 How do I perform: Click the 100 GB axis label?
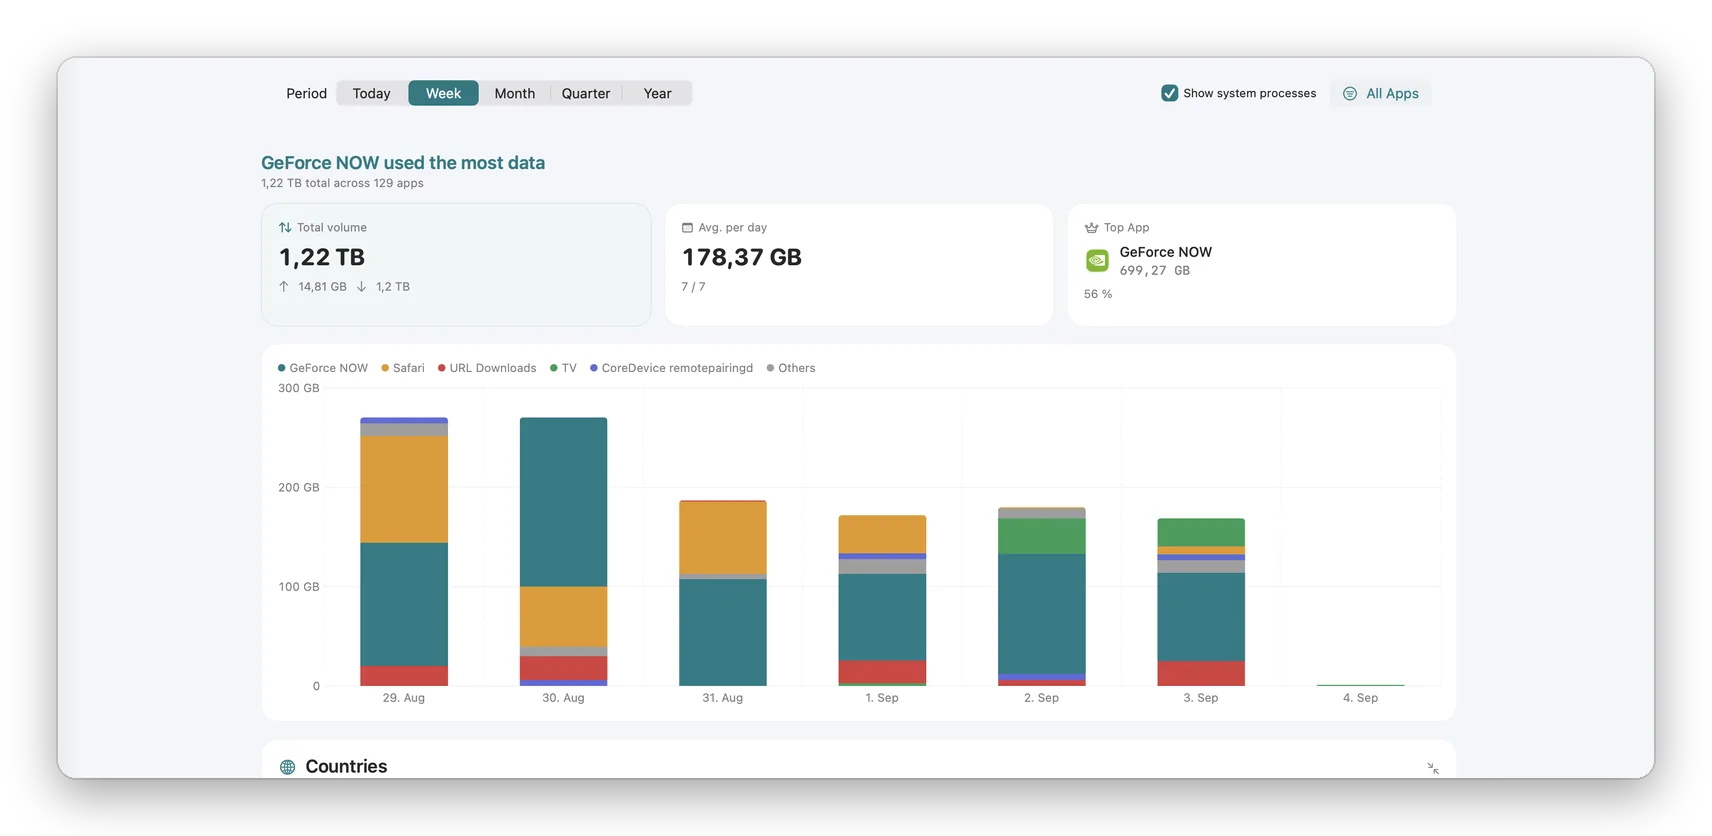click(x=299, y=586)
